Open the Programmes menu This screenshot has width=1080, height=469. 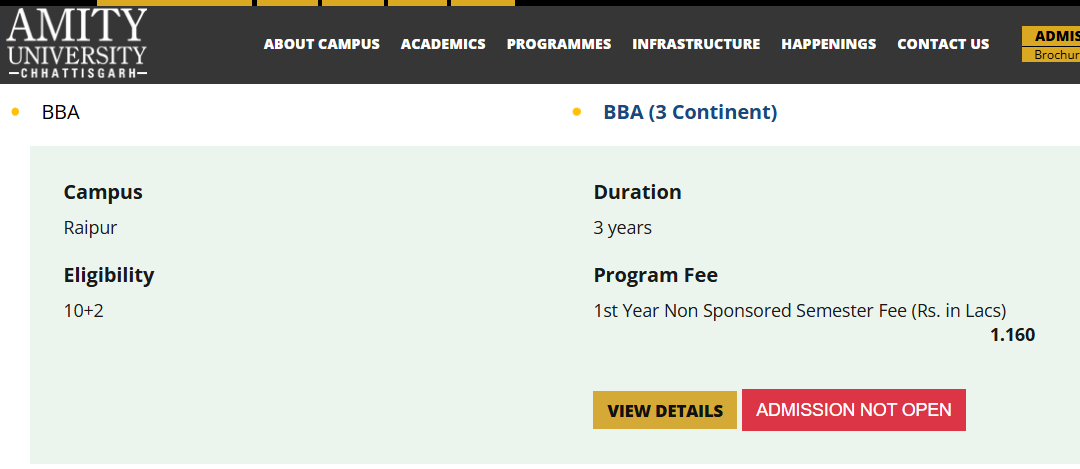click(x=559, y=44)
